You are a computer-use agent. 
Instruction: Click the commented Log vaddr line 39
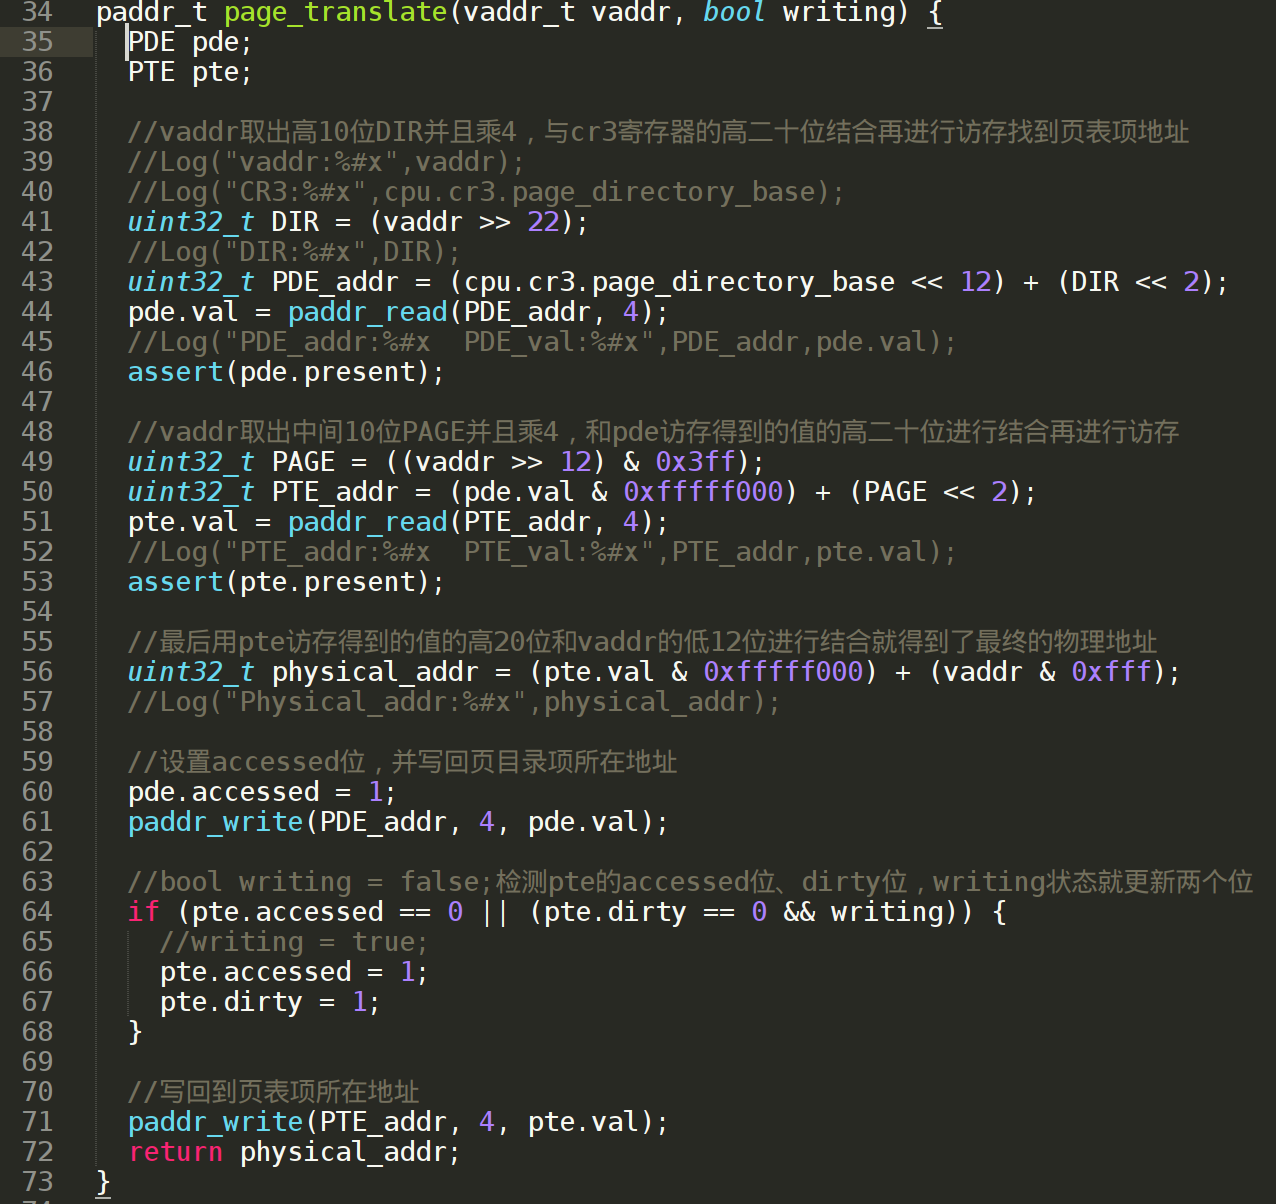pos(326,162)
